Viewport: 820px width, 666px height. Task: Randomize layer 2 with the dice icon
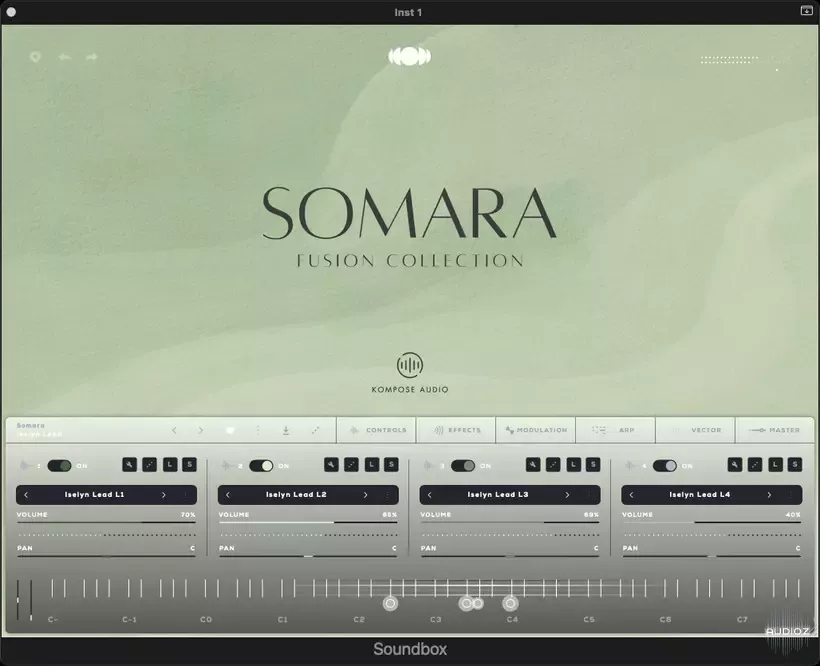(351, 464)
